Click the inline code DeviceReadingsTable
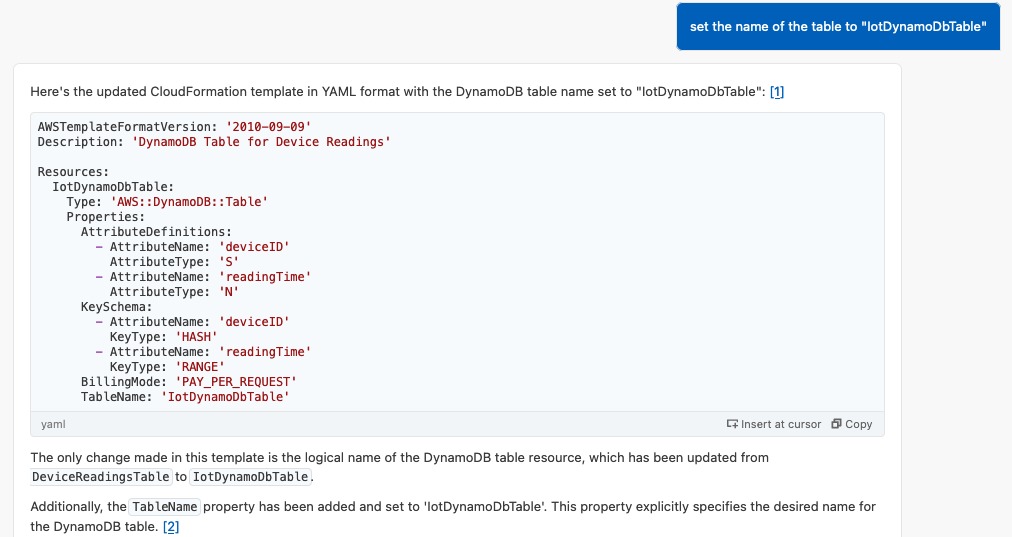 (101, 477)
